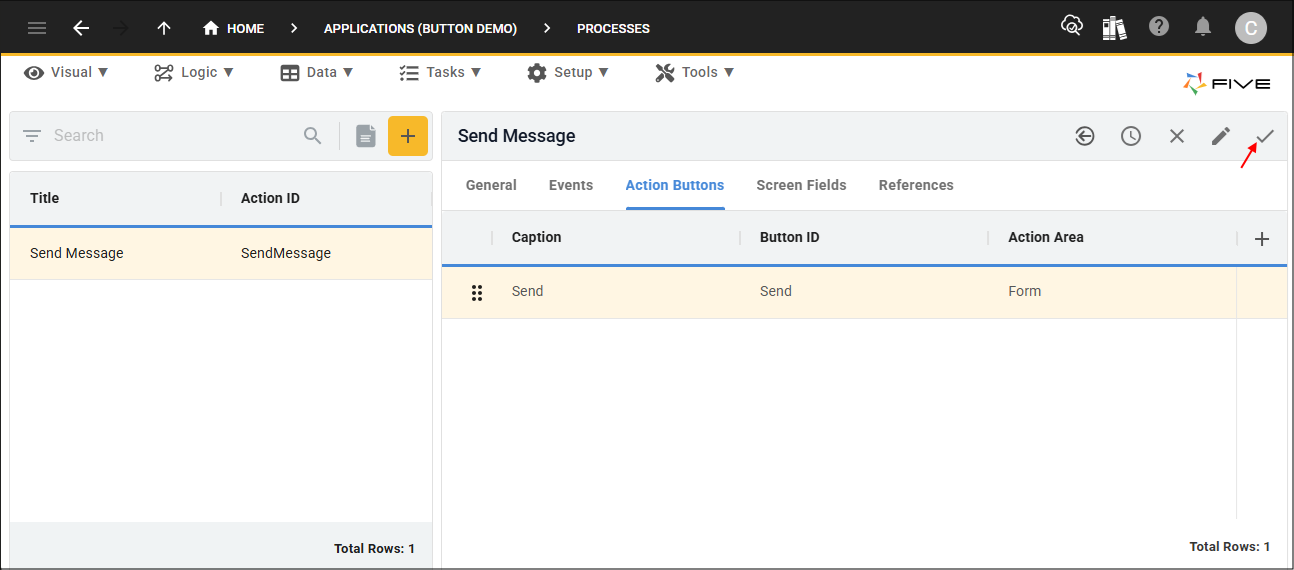The height and width of the screenshot is (570, 1294).
Task: Open the hamburger navigation menu
Action: point(37,28)
